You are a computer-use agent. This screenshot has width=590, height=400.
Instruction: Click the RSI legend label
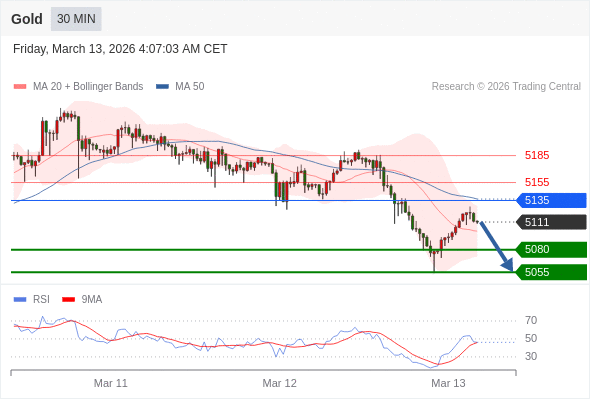(x=41, y=300)
